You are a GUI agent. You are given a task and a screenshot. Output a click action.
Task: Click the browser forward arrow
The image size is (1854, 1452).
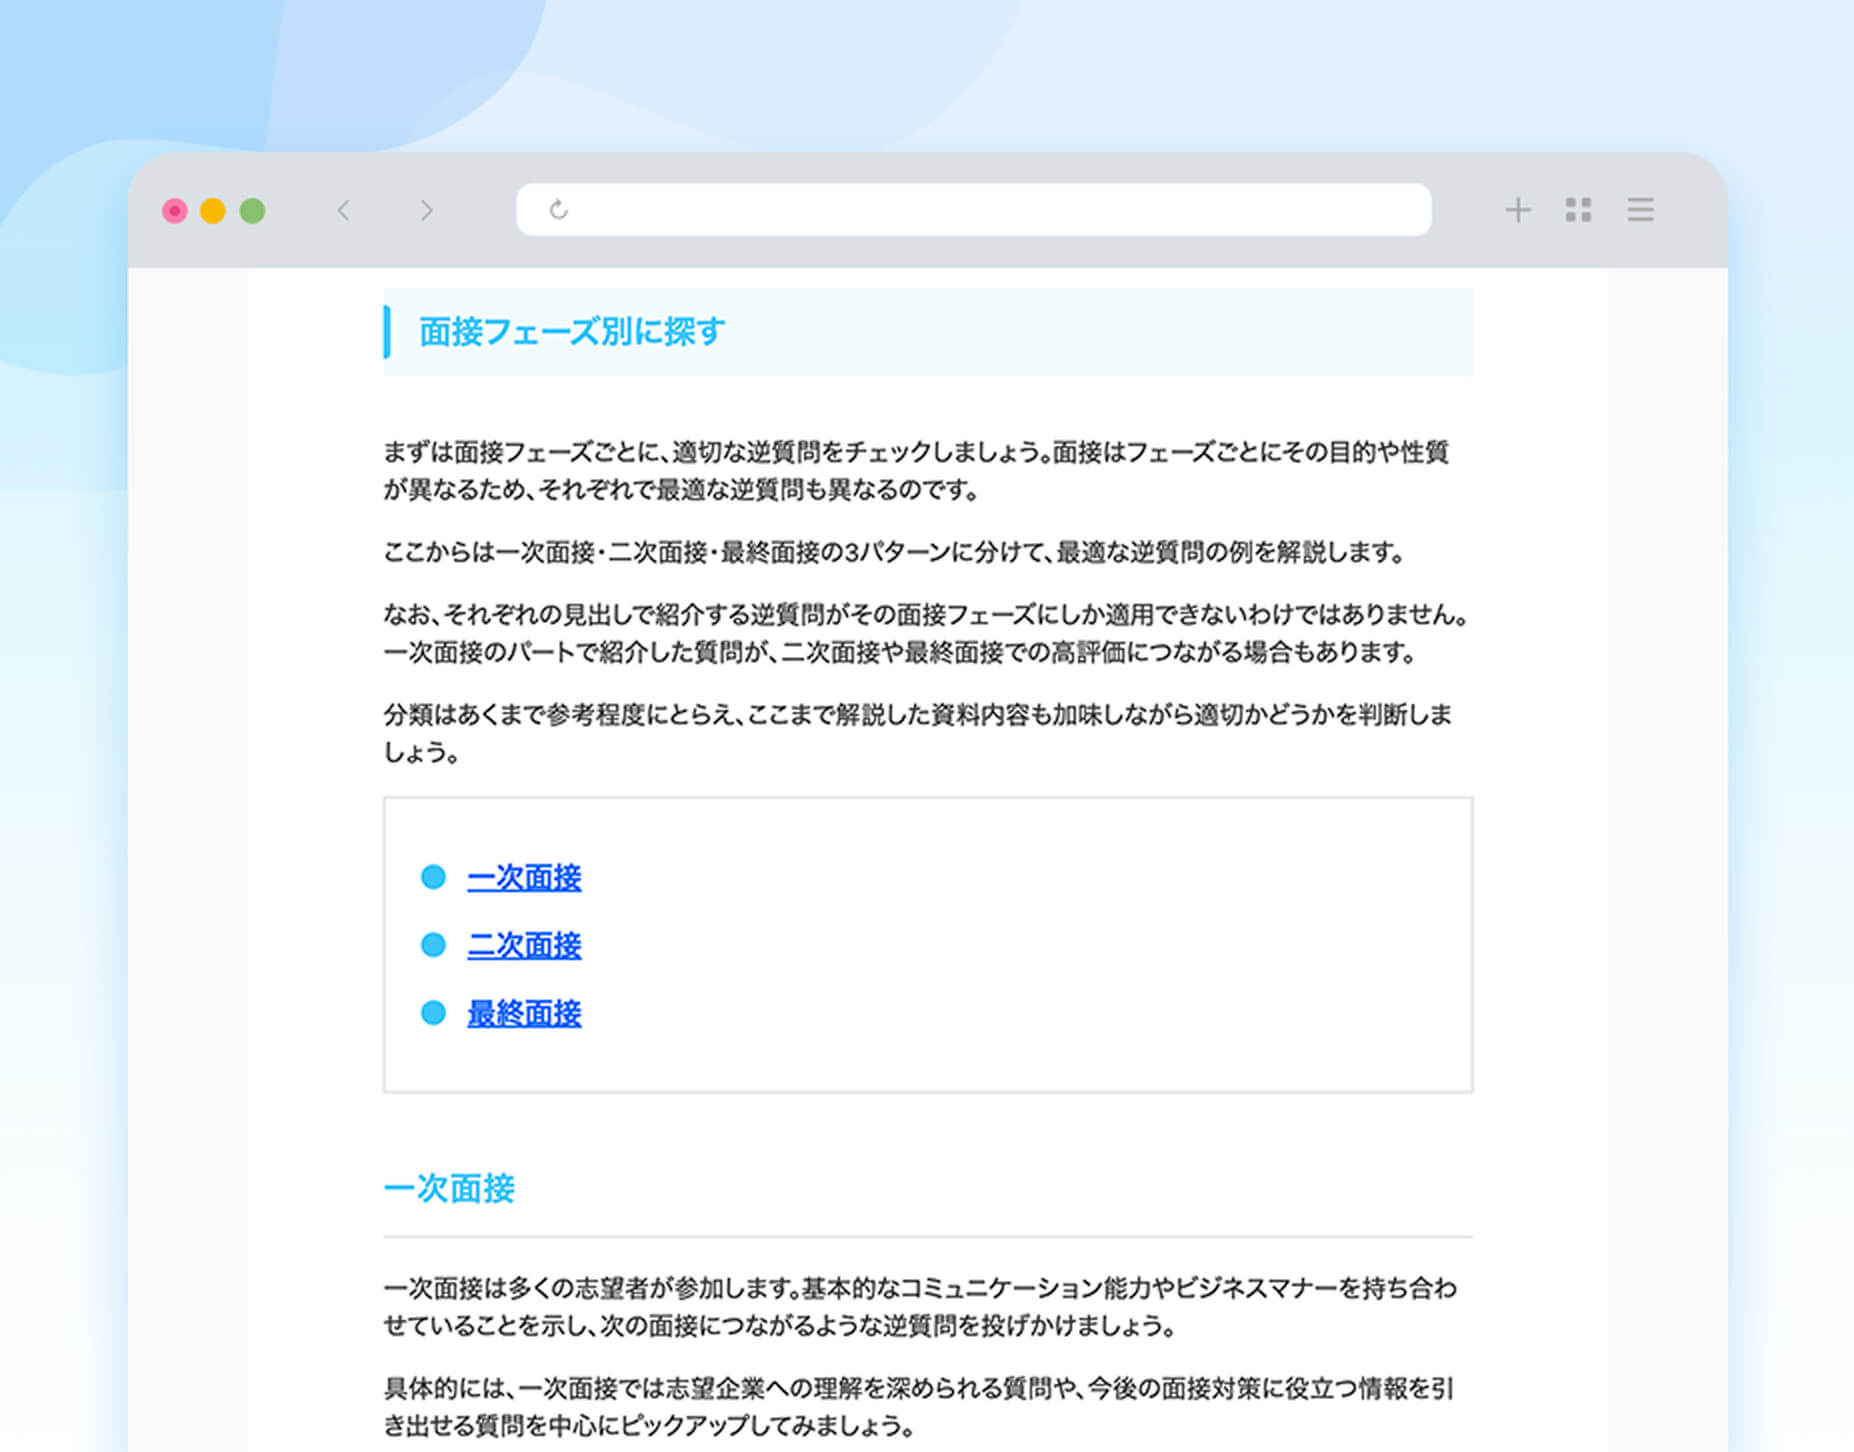pos(427,210)
